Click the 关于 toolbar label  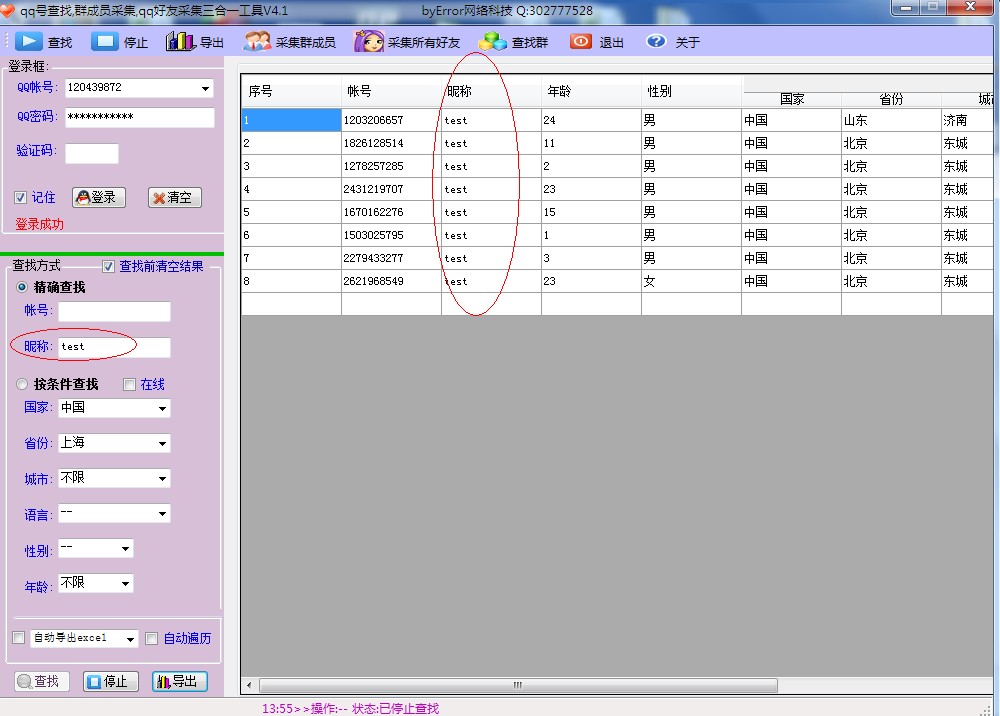tap(687, 43)
